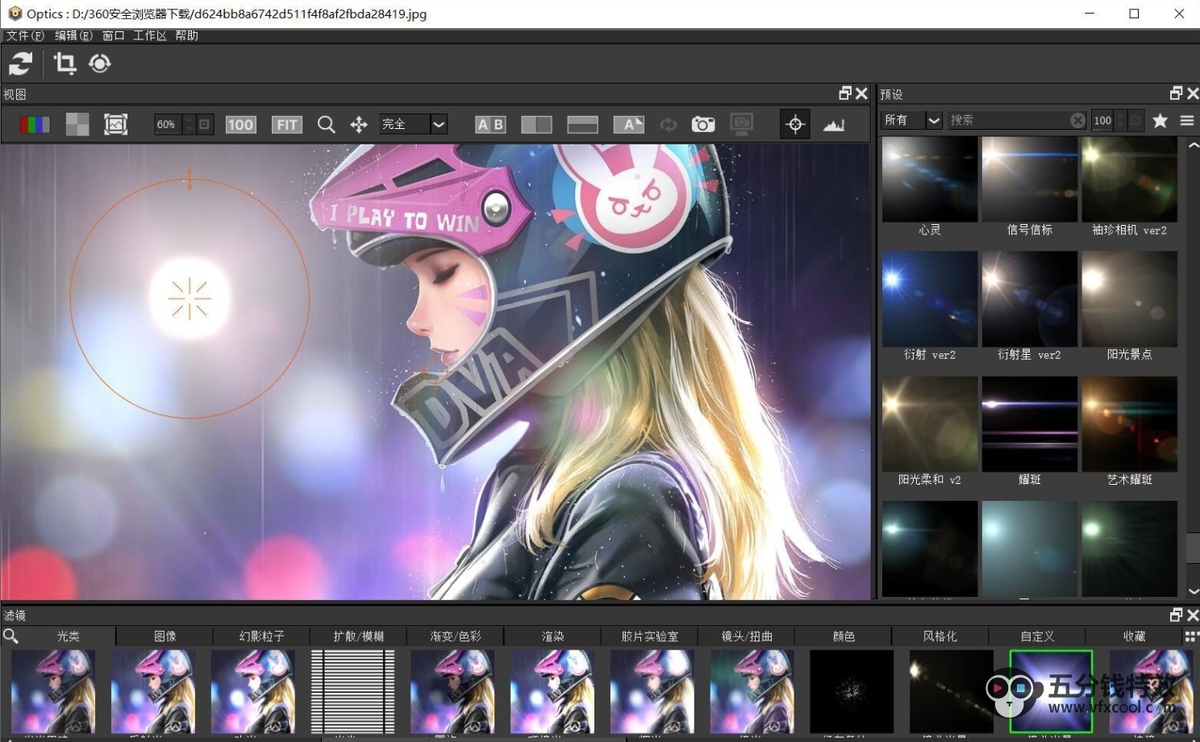Set zoom to 100 percent
This screenshot has width=1200, height=742.
tap(240, 125)
